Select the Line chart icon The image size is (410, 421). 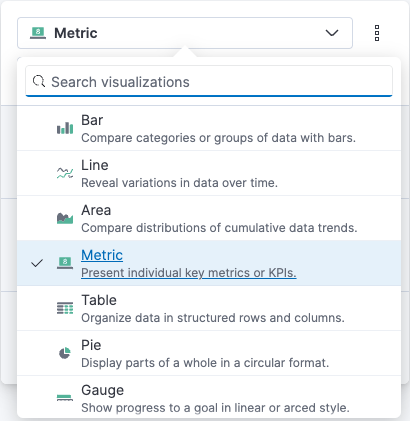65,173
